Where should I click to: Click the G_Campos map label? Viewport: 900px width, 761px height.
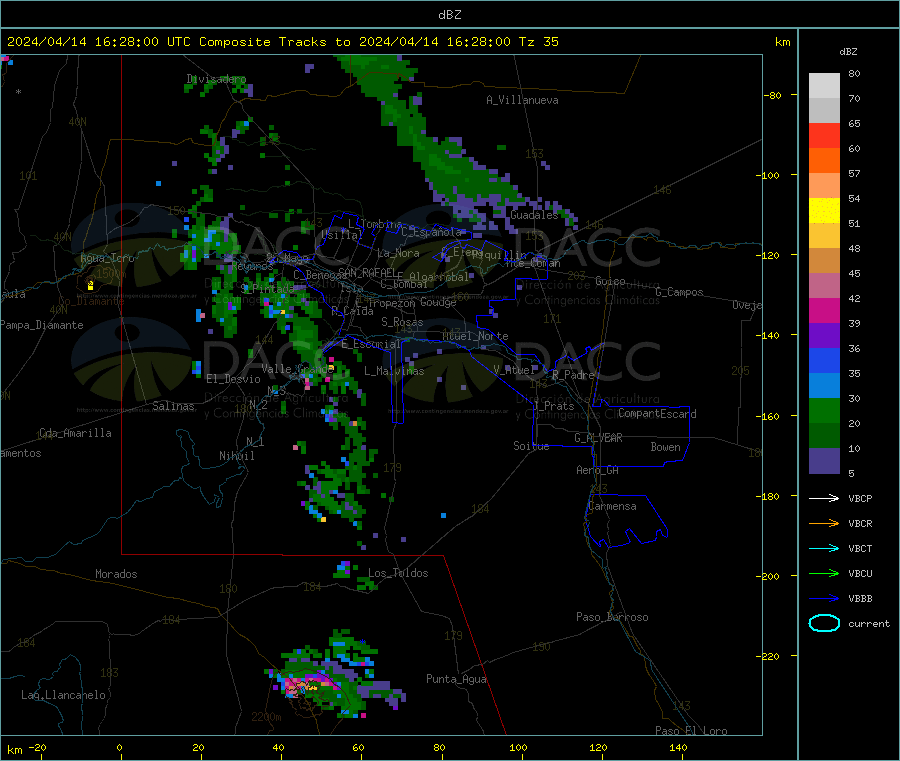coord(679,292)
